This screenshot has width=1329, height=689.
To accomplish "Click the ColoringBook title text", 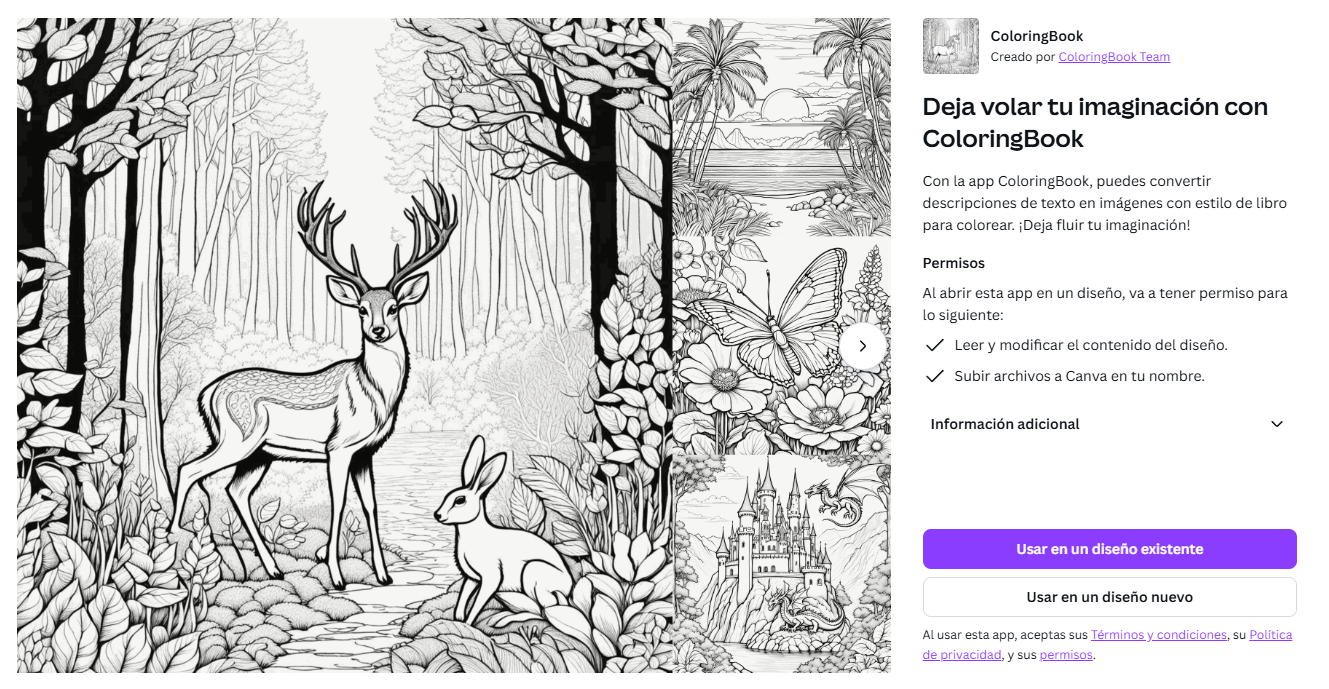I will 1036,35.
